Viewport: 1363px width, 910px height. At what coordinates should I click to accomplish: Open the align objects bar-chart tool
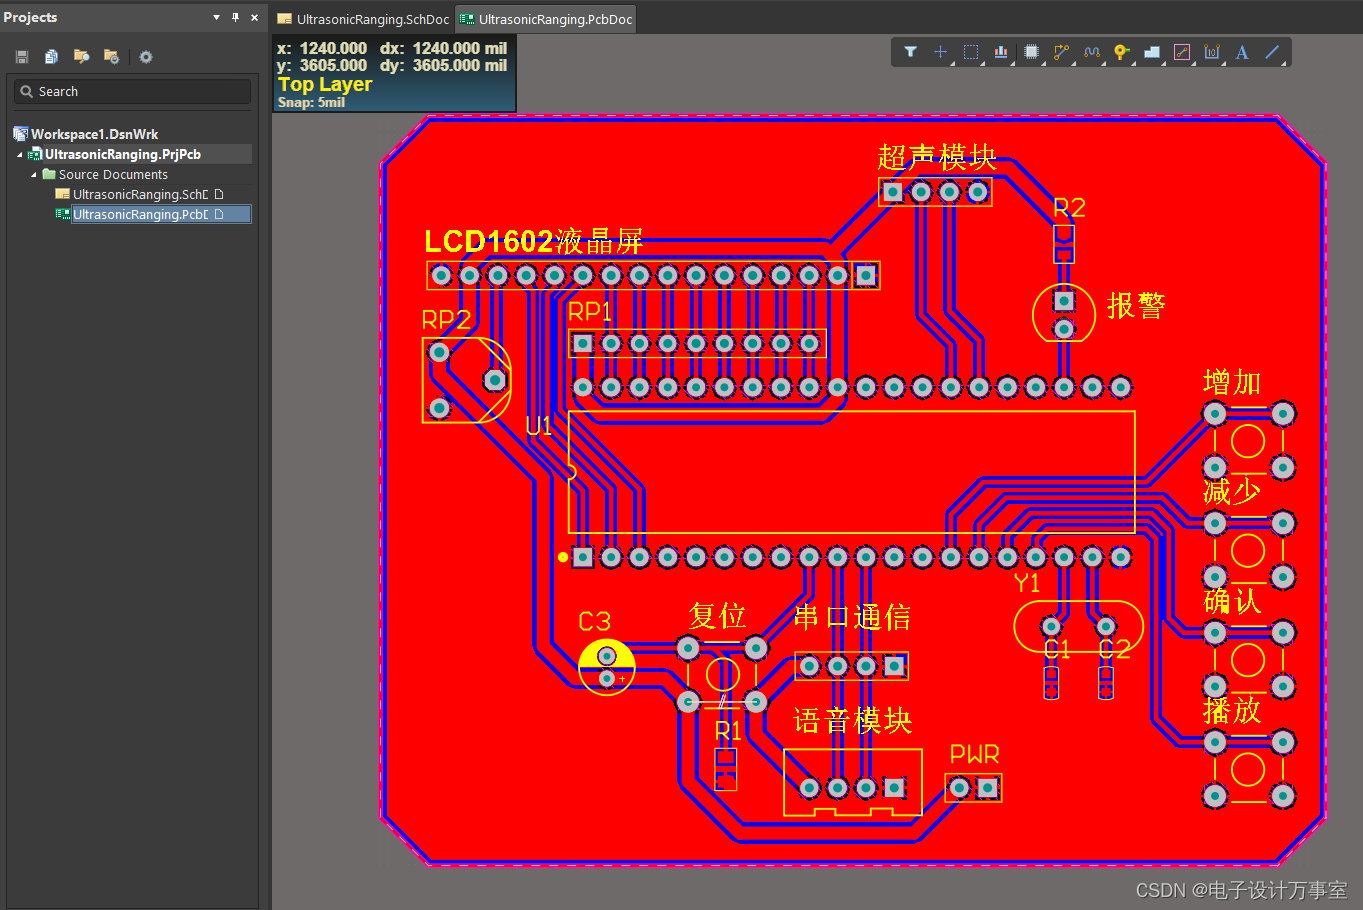(1000, 52)
